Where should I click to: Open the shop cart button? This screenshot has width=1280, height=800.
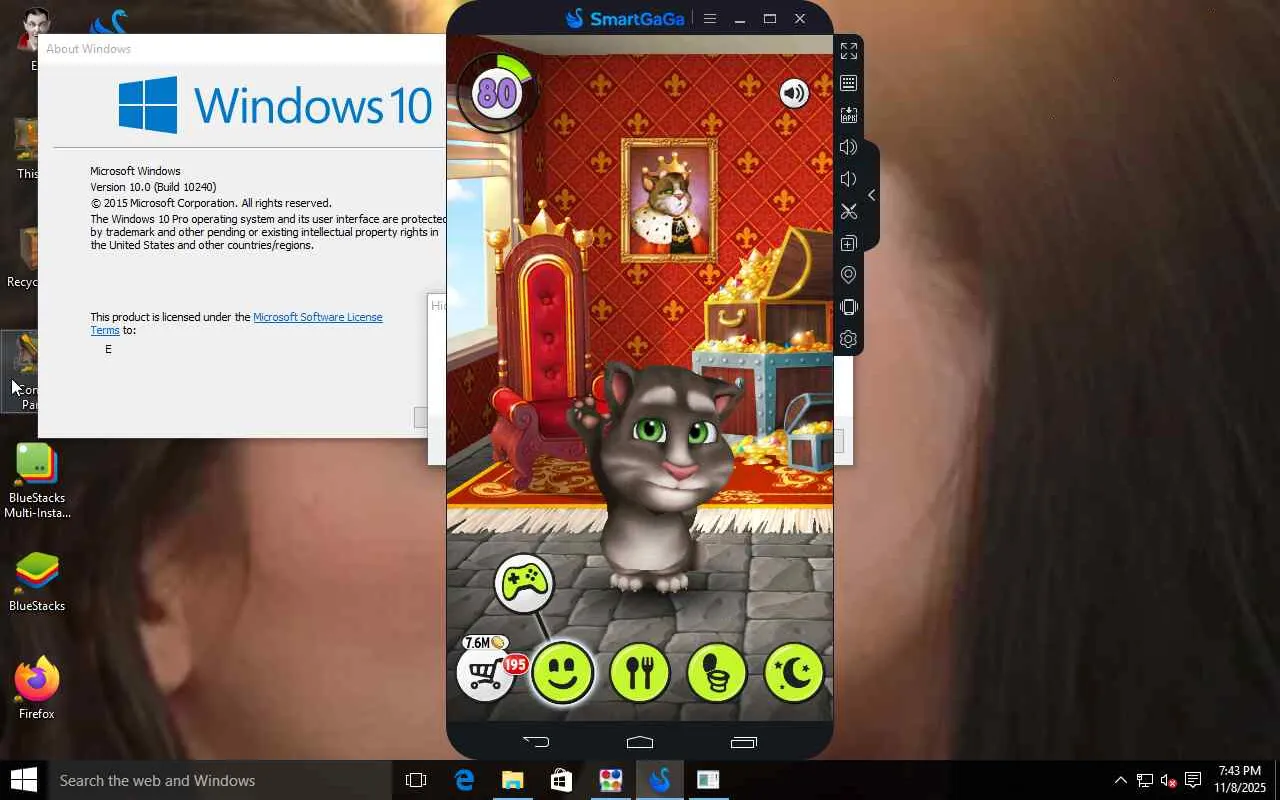pyautogui.click(x=486, y=672)
